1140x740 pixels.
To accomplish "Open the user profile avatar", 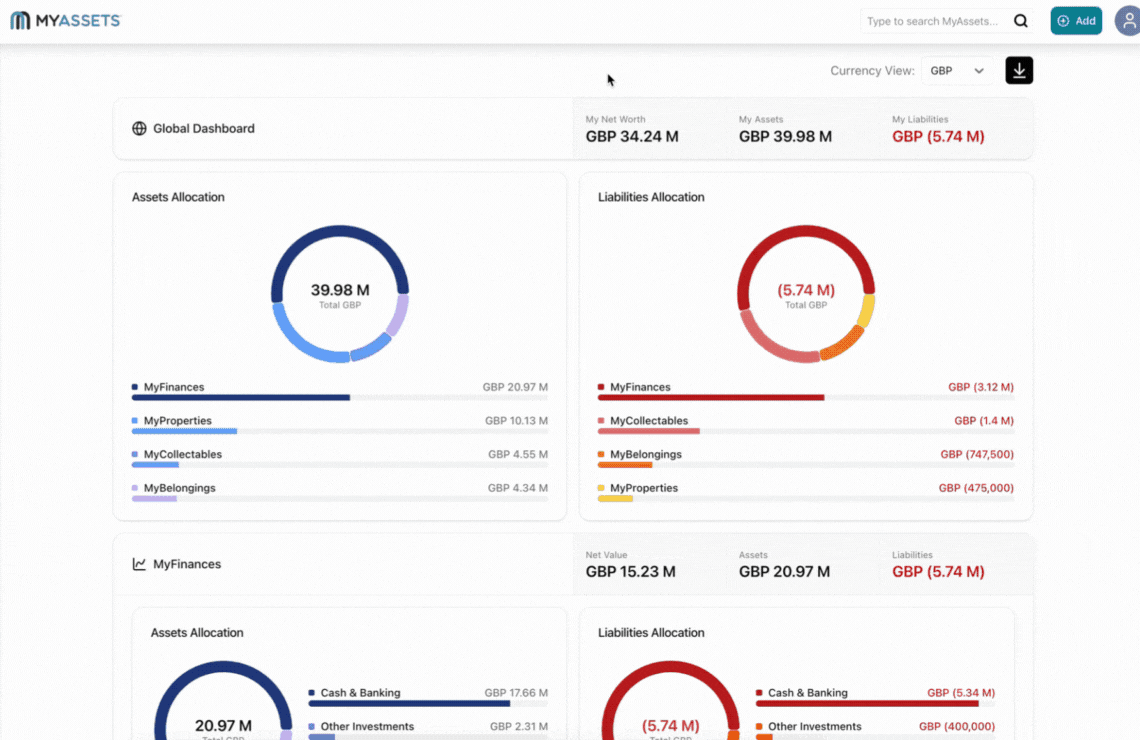I will coord(1129,21).
